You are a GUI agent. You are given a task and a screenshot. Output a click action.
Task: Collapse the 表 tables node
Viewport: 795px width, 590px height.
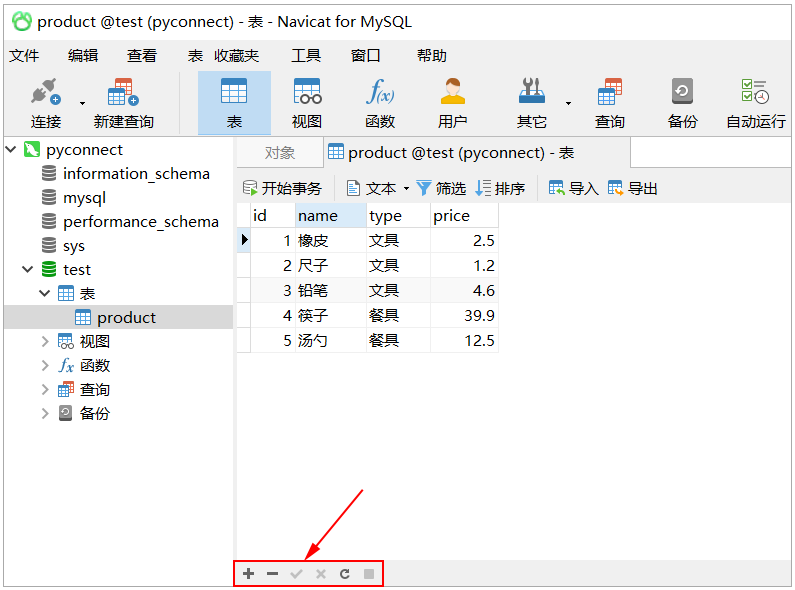pyautogui.click(x=45, y=293)
